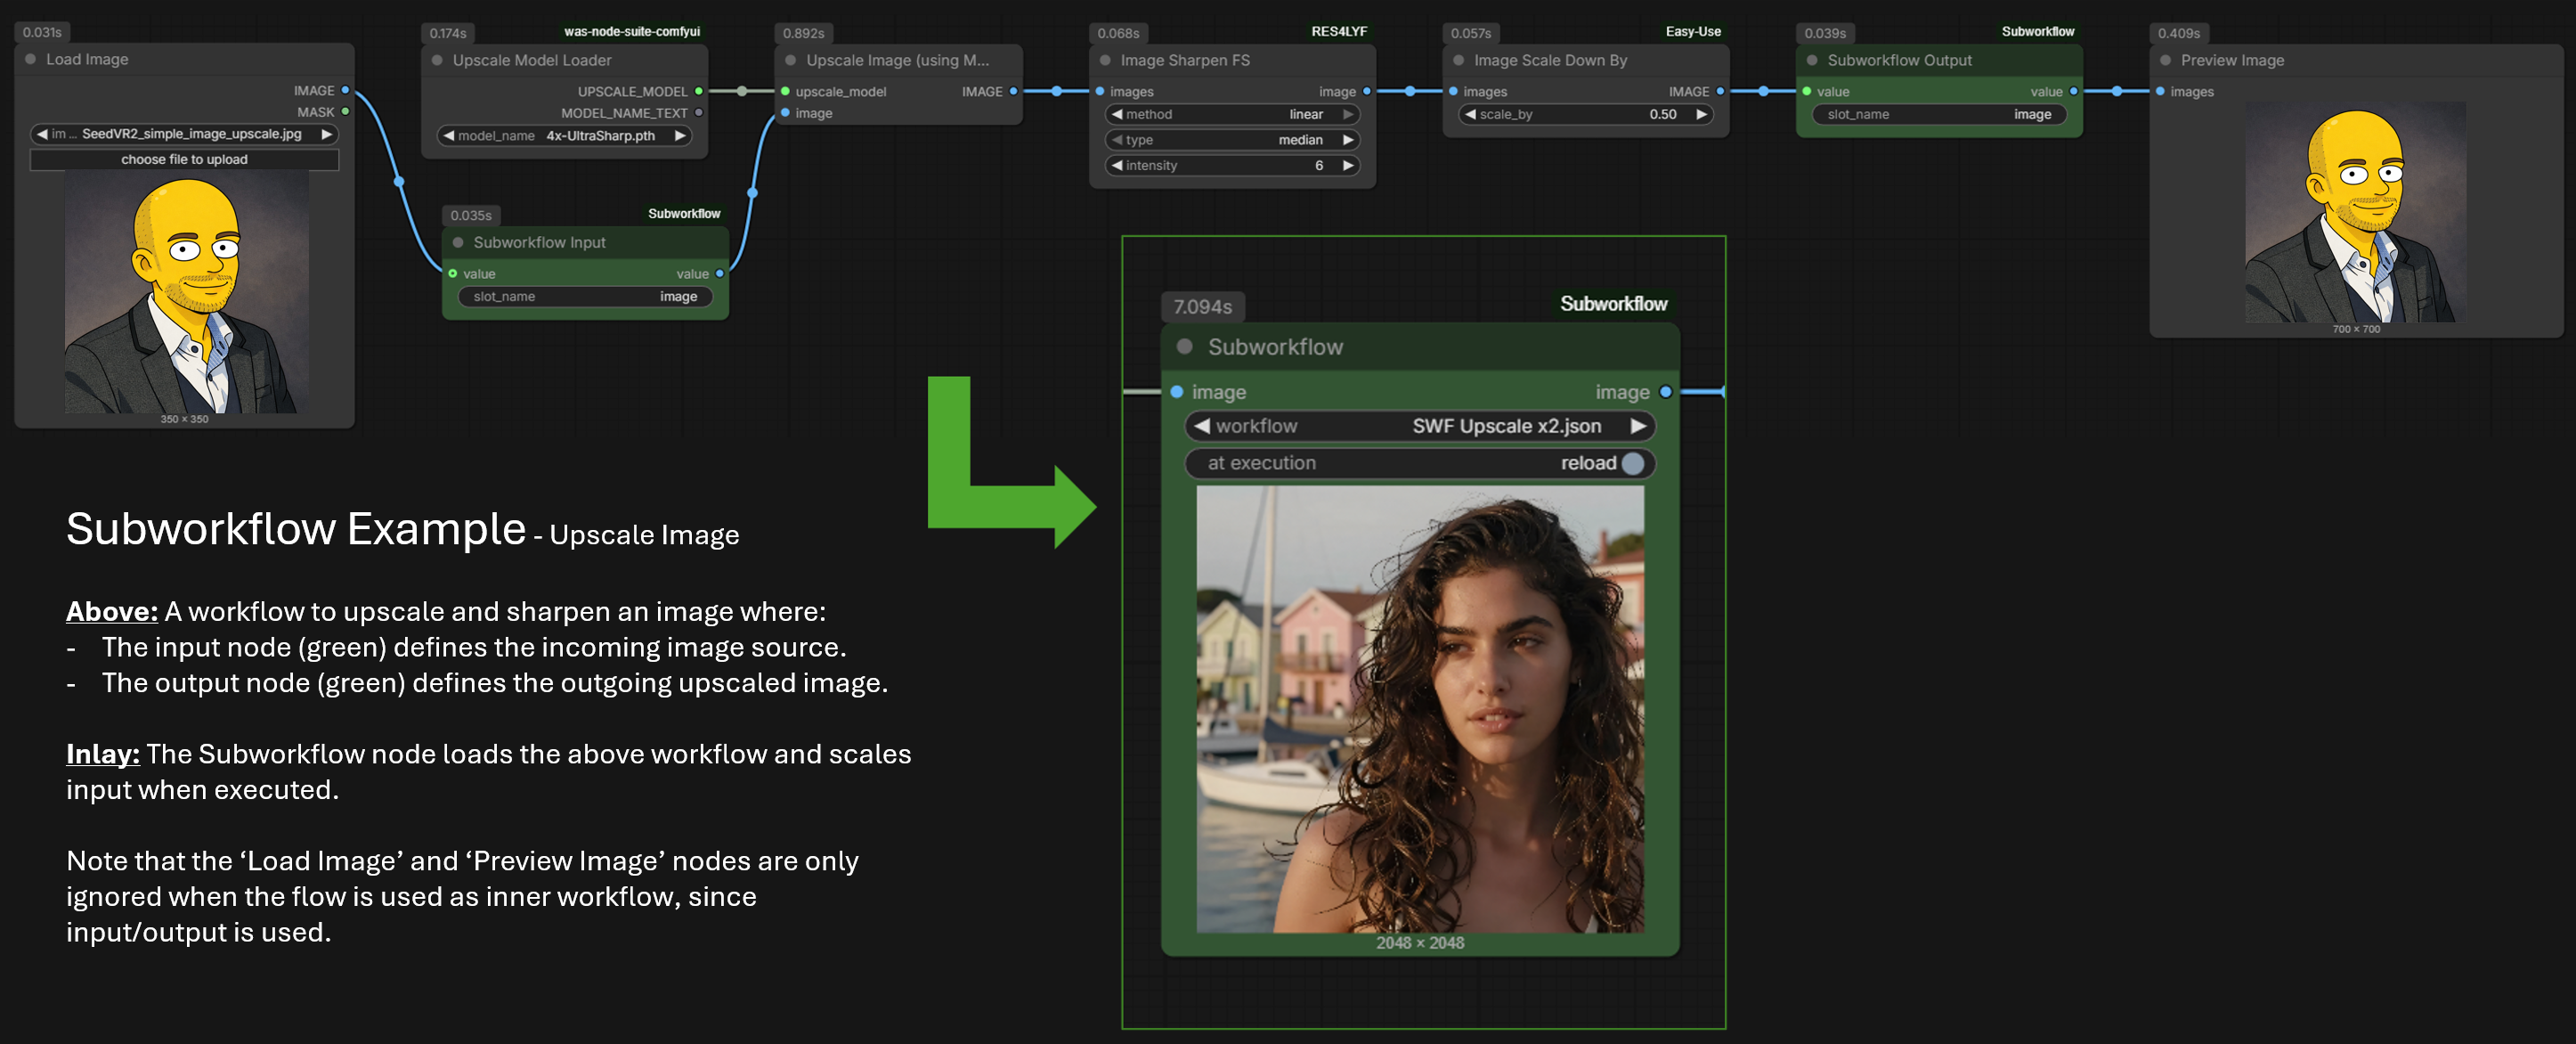Click the Preview Image output thumbnail
Screen dimensions: 2576x1044
point(2355,211)
